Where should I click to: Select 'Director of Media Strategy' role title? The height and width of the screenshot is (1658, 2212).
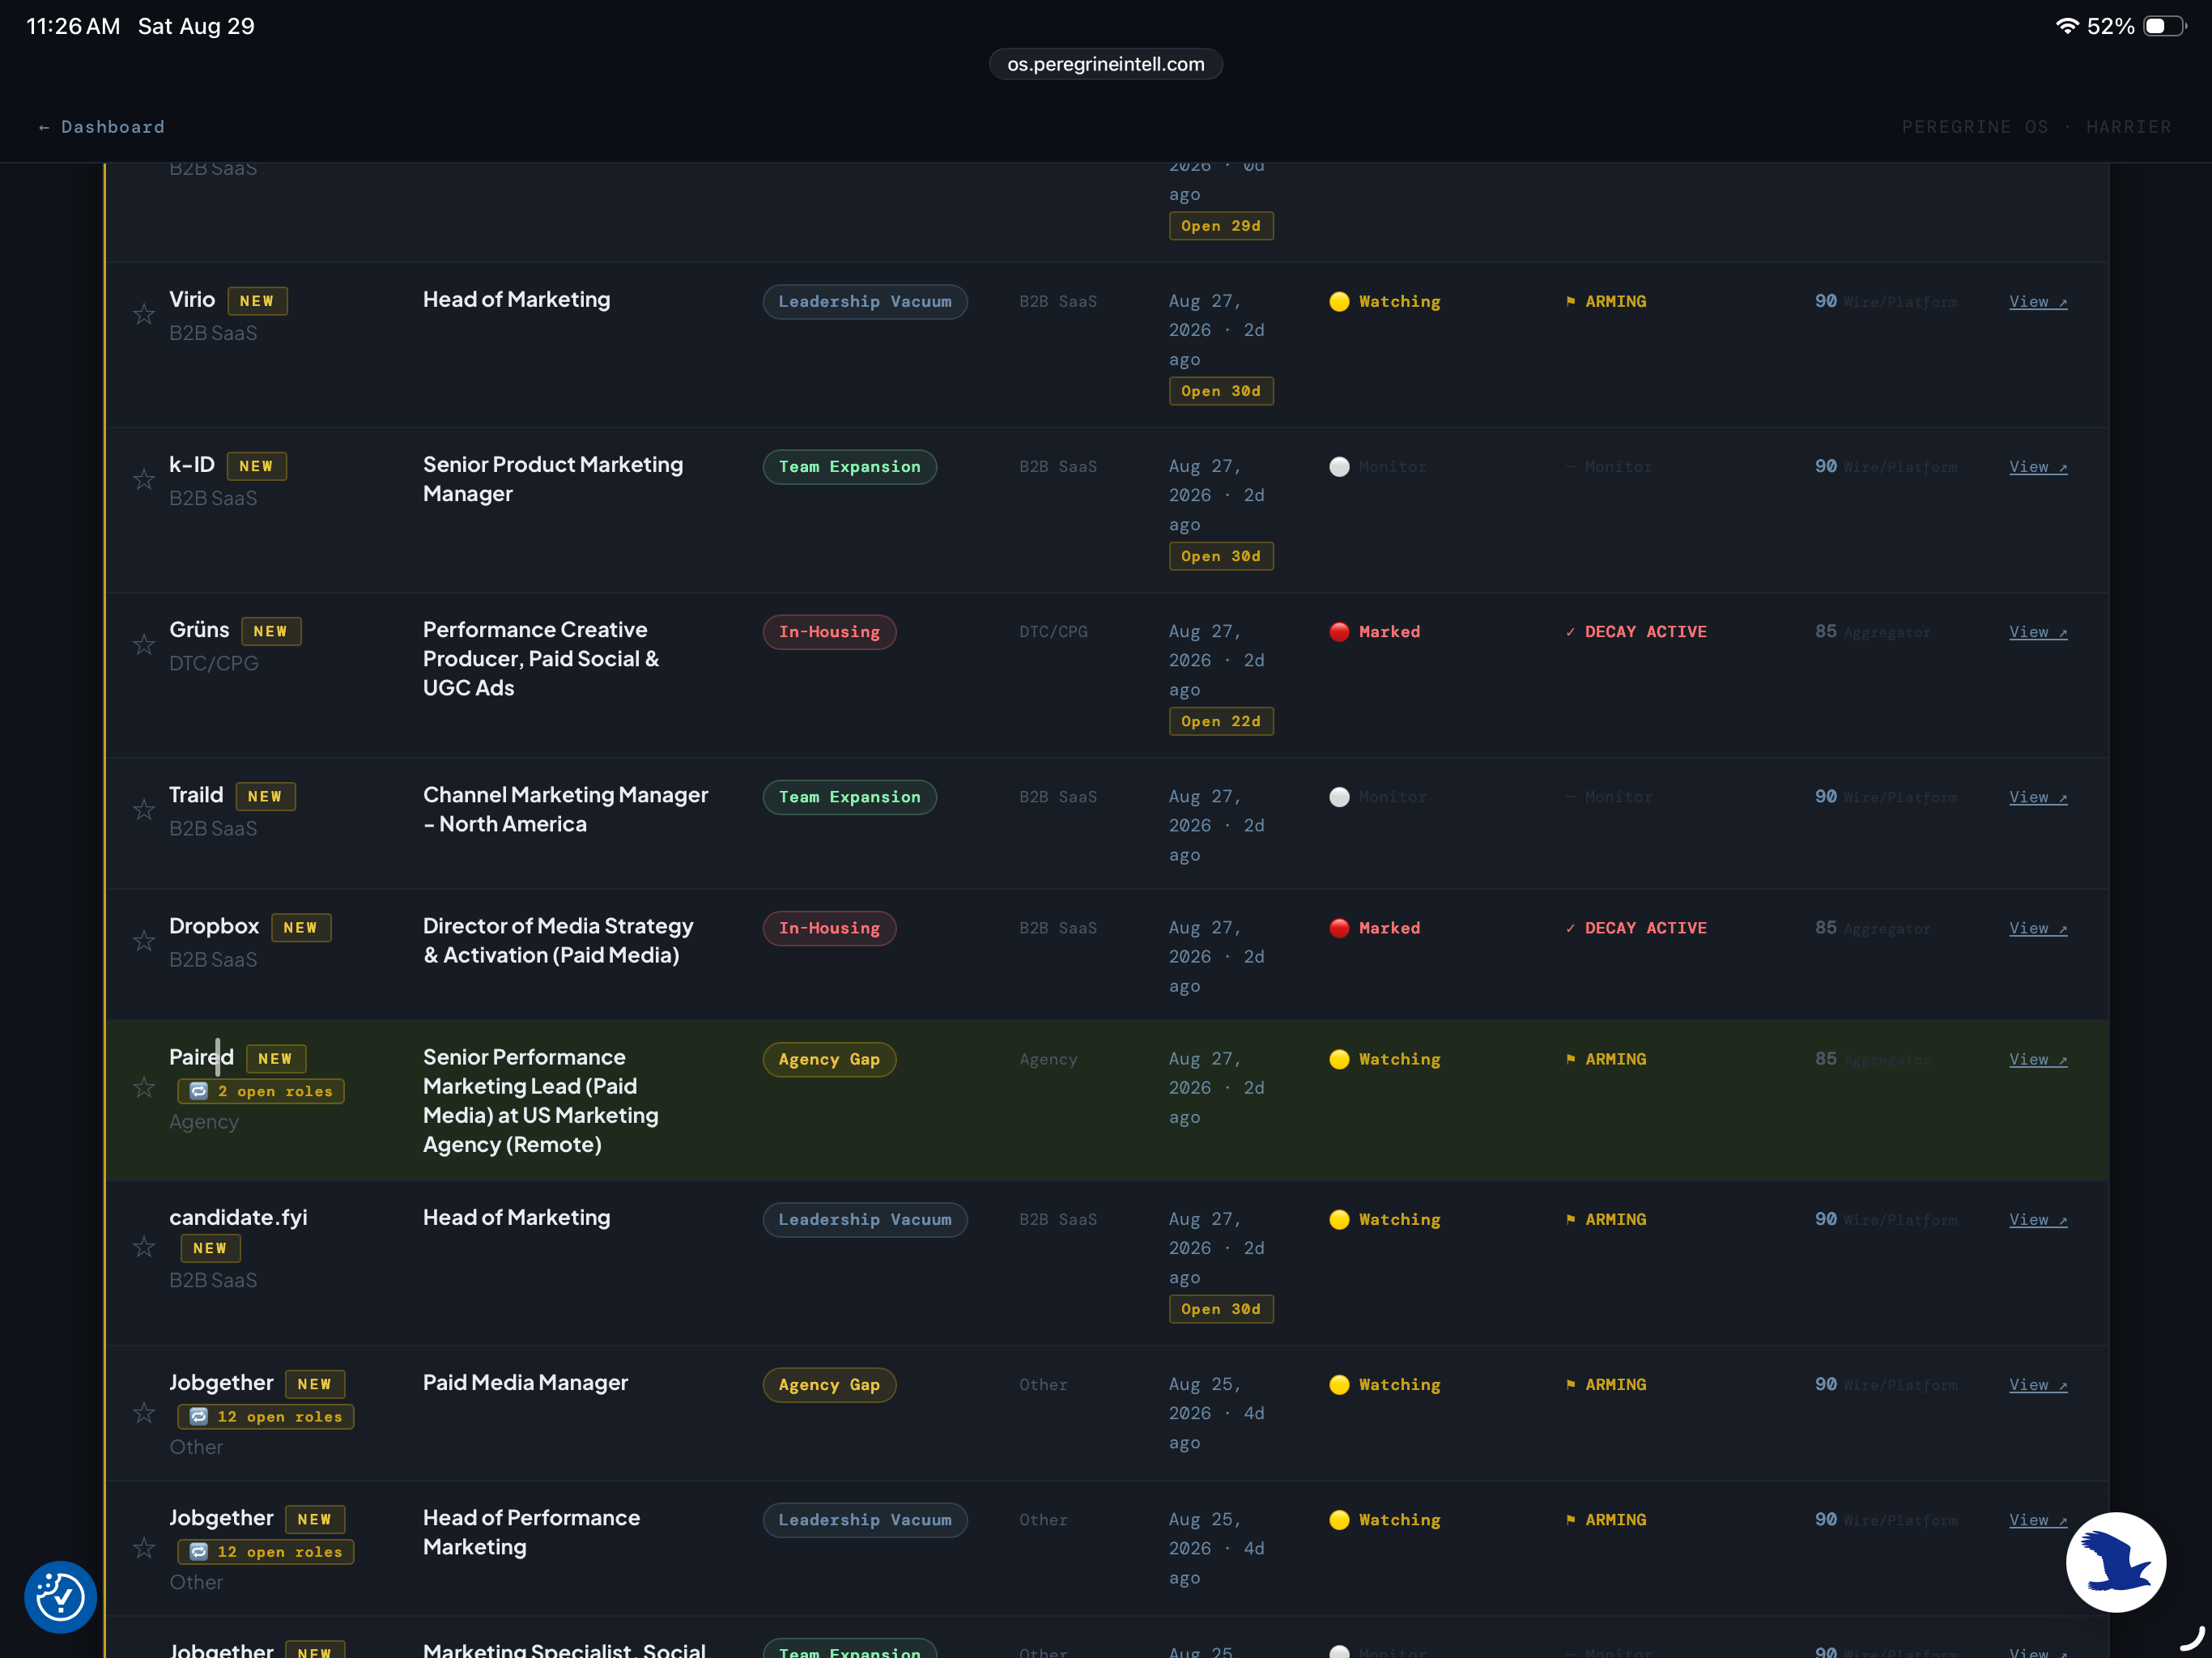[558, 926]
